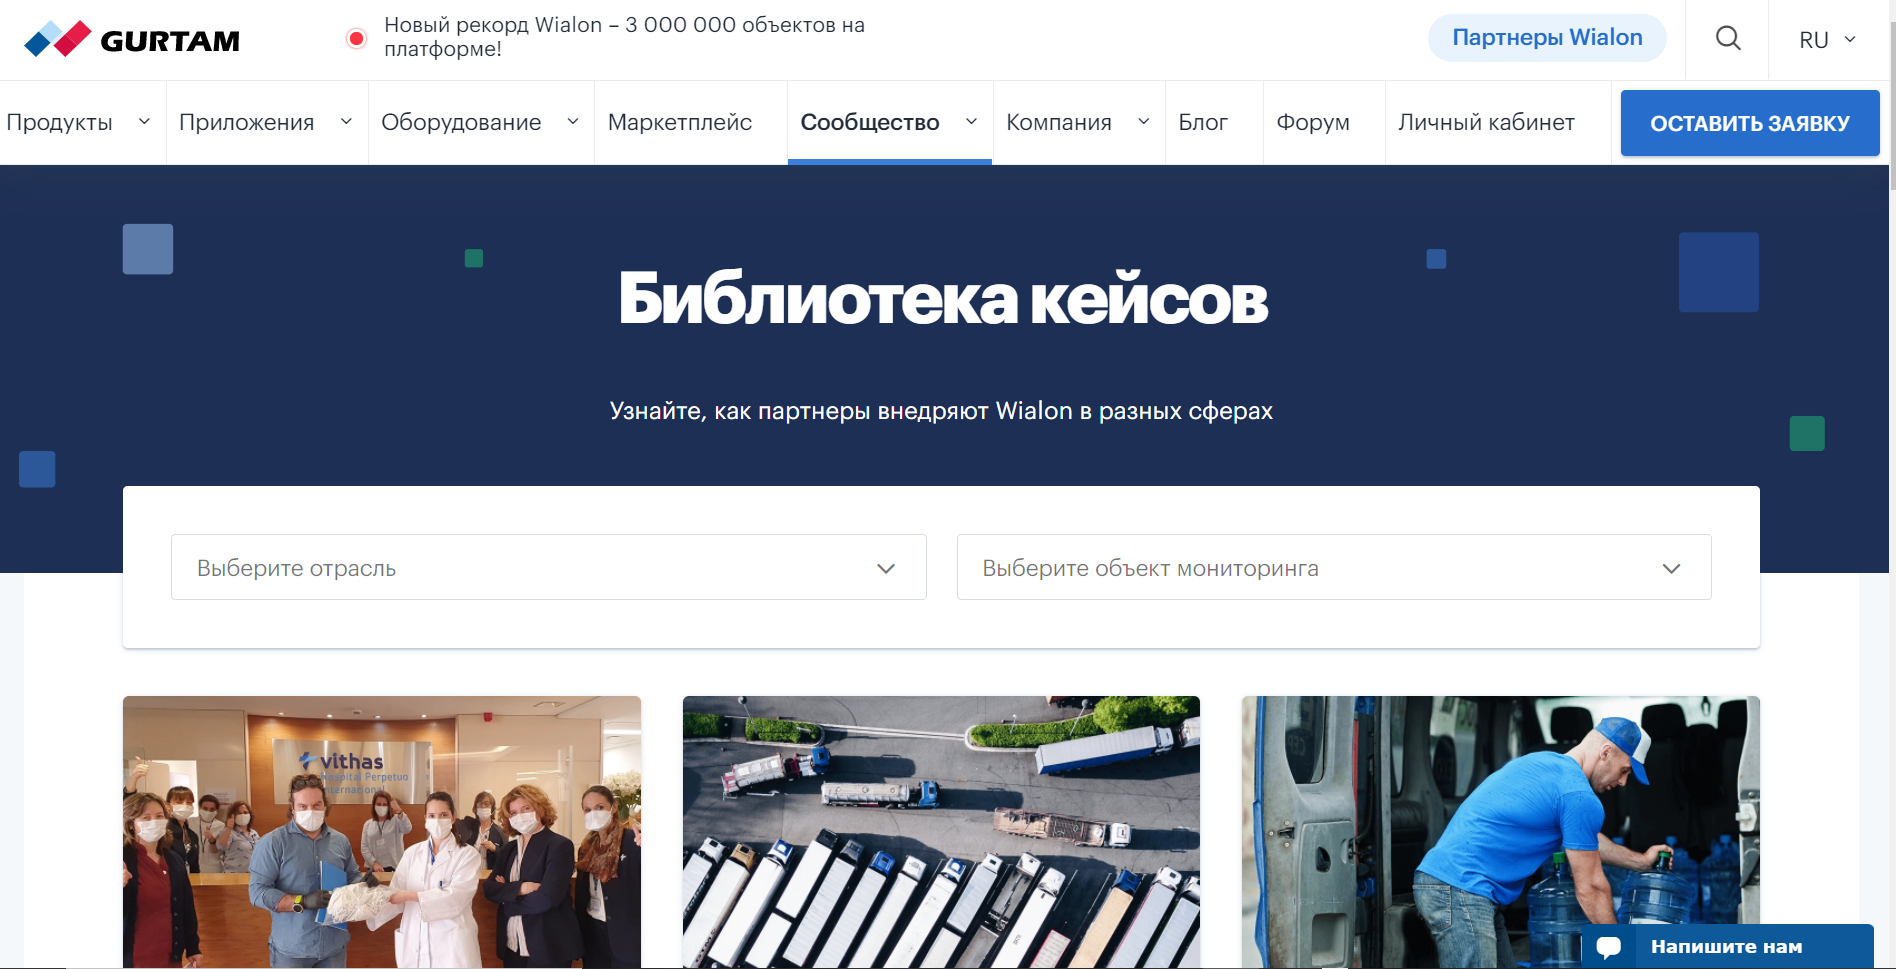Switch to the Маркетплейс menu item
Viewport: 1896px width, 969px height.
[x=681, y=122]
